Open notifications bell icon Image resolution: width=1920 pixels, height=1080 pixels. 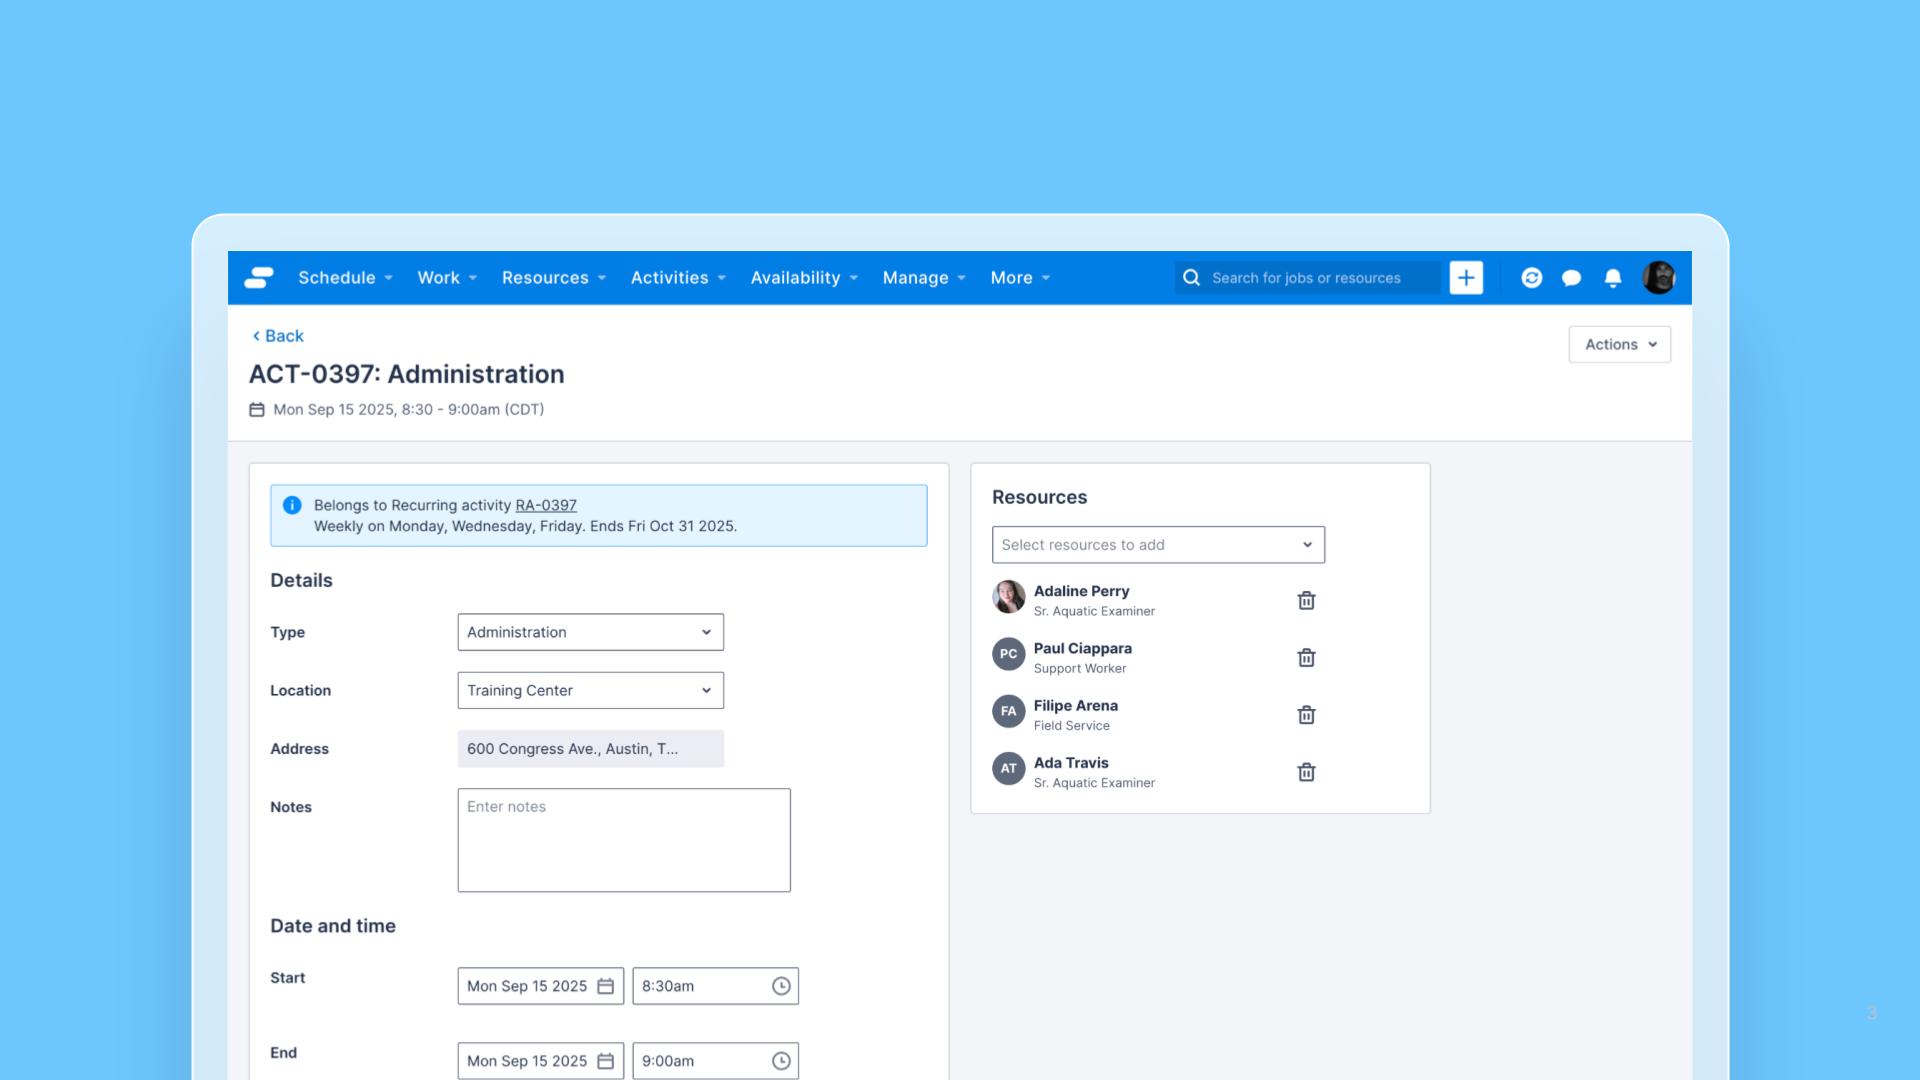point(1612,278)
